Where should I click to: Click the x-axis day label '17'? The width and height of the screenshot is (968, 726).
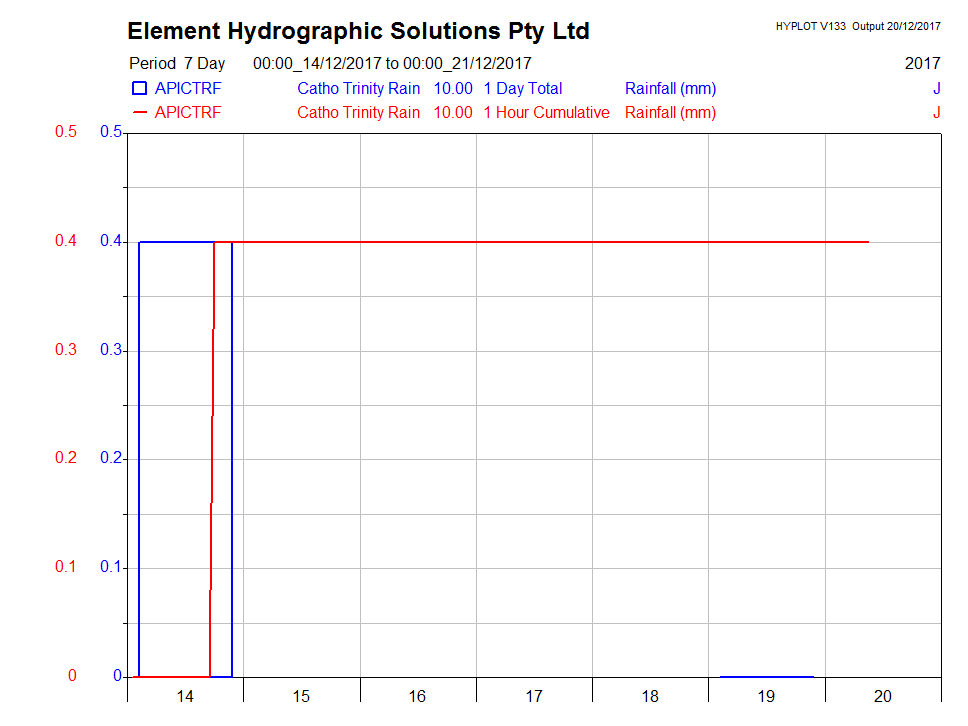tap(534, 697)
